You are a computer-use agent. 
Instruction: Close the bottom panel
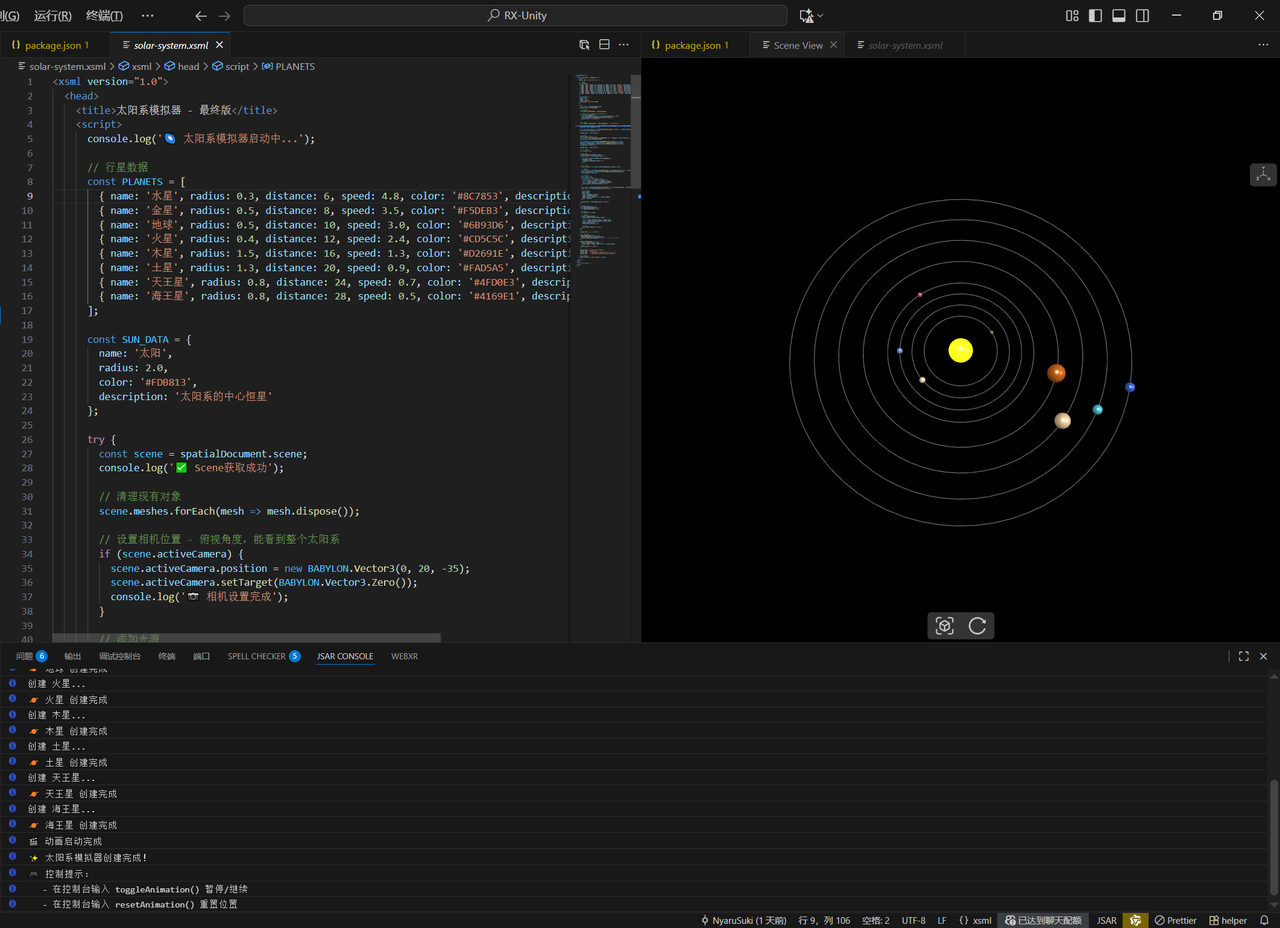point(1263,656)
